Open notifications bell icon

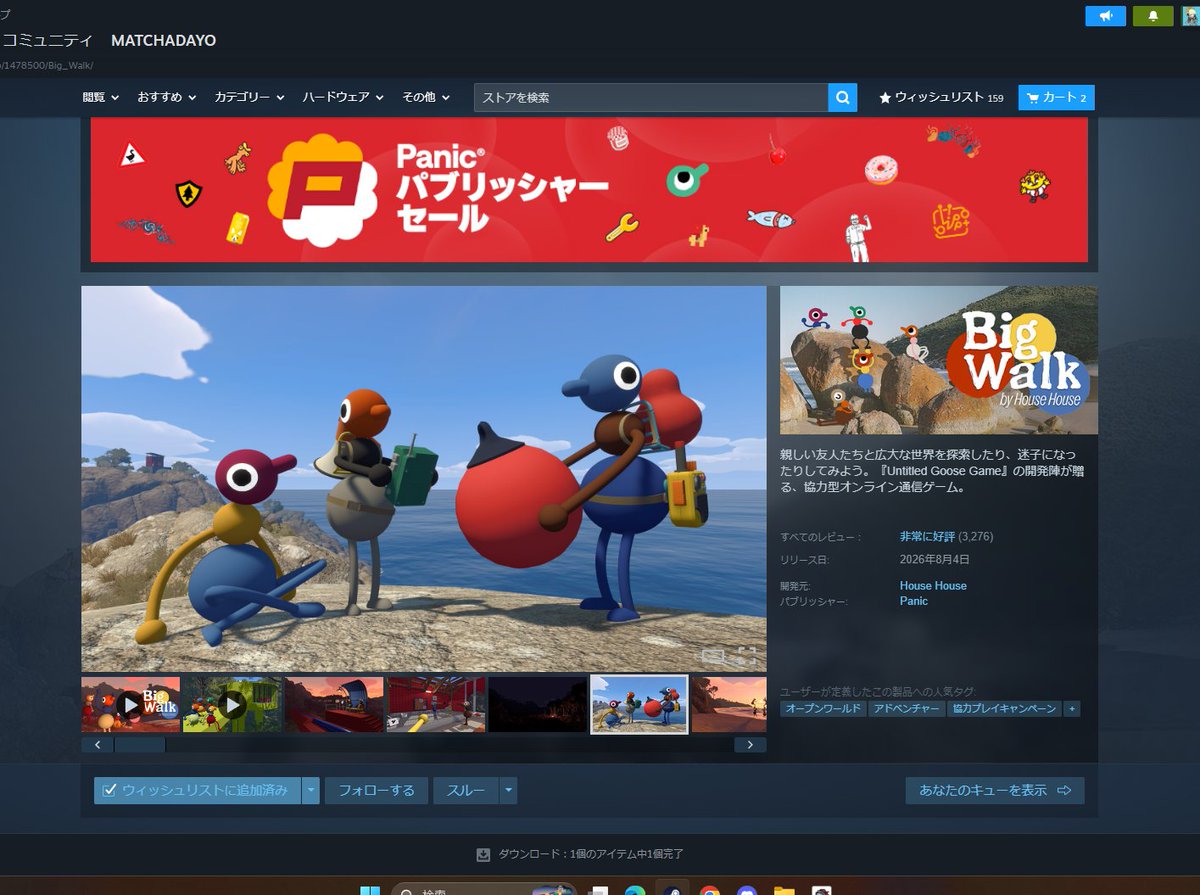[1153, 16]
